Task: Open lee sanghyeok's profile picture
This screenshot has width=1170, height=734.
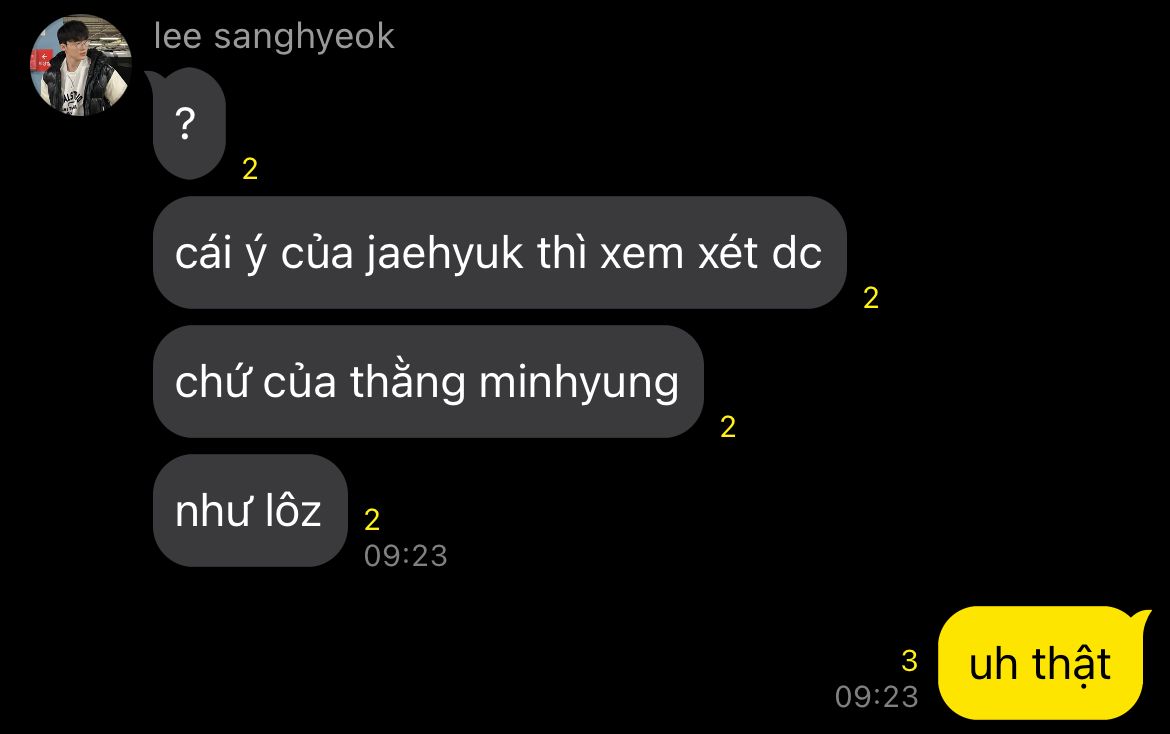Action: 81,66
